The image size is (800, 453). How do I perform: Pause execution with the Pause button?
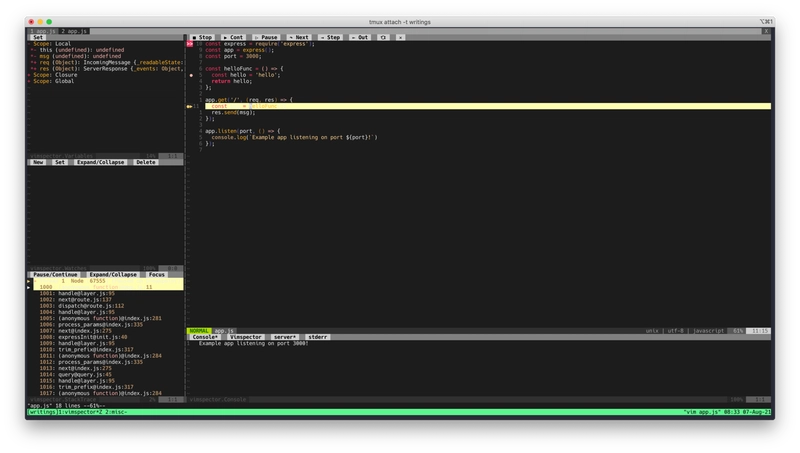coord(266,37)
